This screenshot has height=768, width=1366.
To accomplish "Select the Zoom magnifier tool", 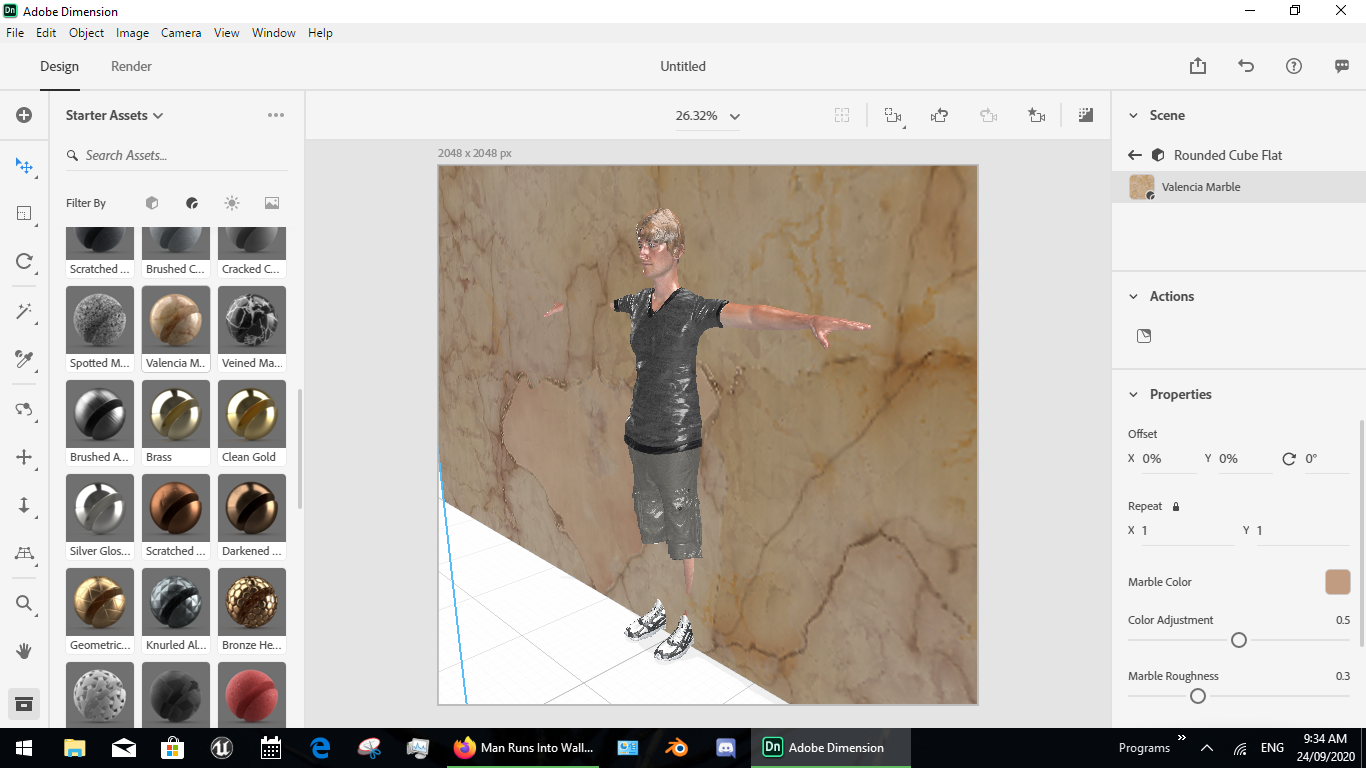I will (x=24, y=603).
